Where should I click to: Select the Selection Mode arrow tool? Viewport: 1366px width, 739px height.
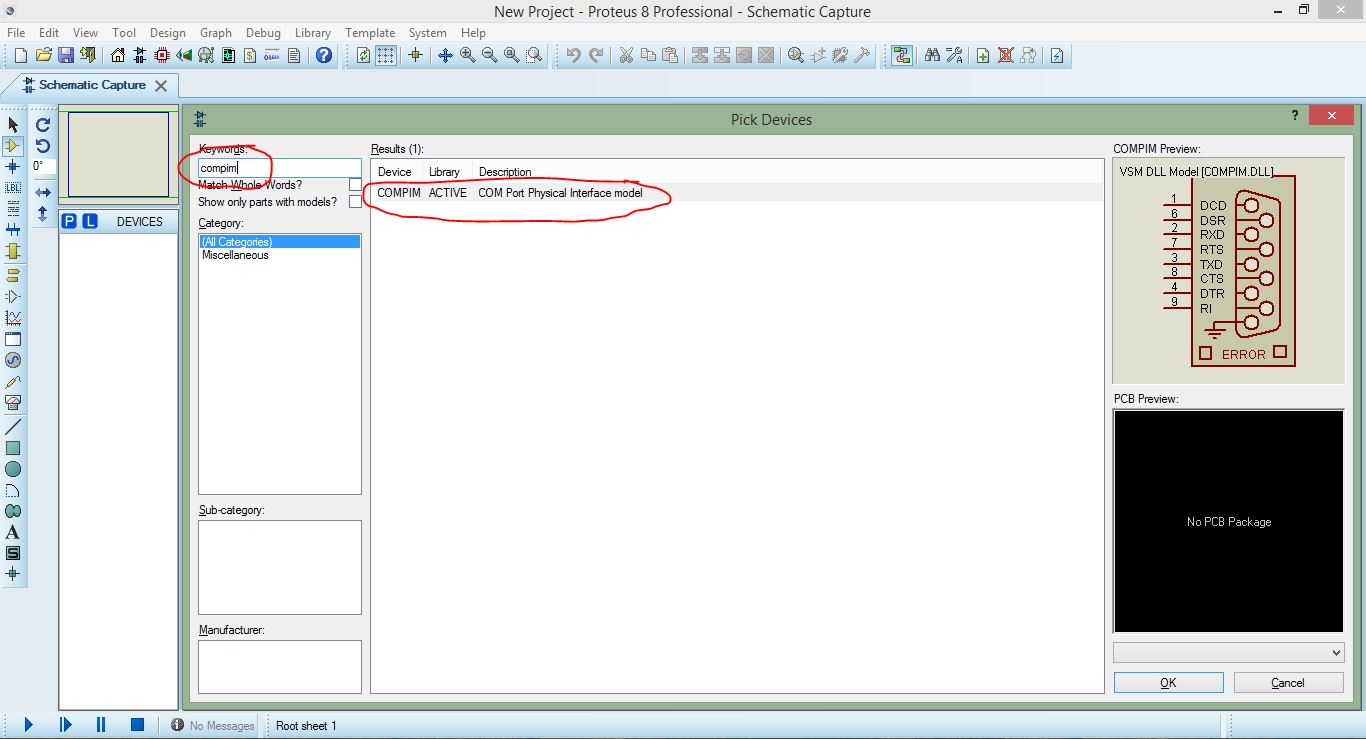[13, 124]
